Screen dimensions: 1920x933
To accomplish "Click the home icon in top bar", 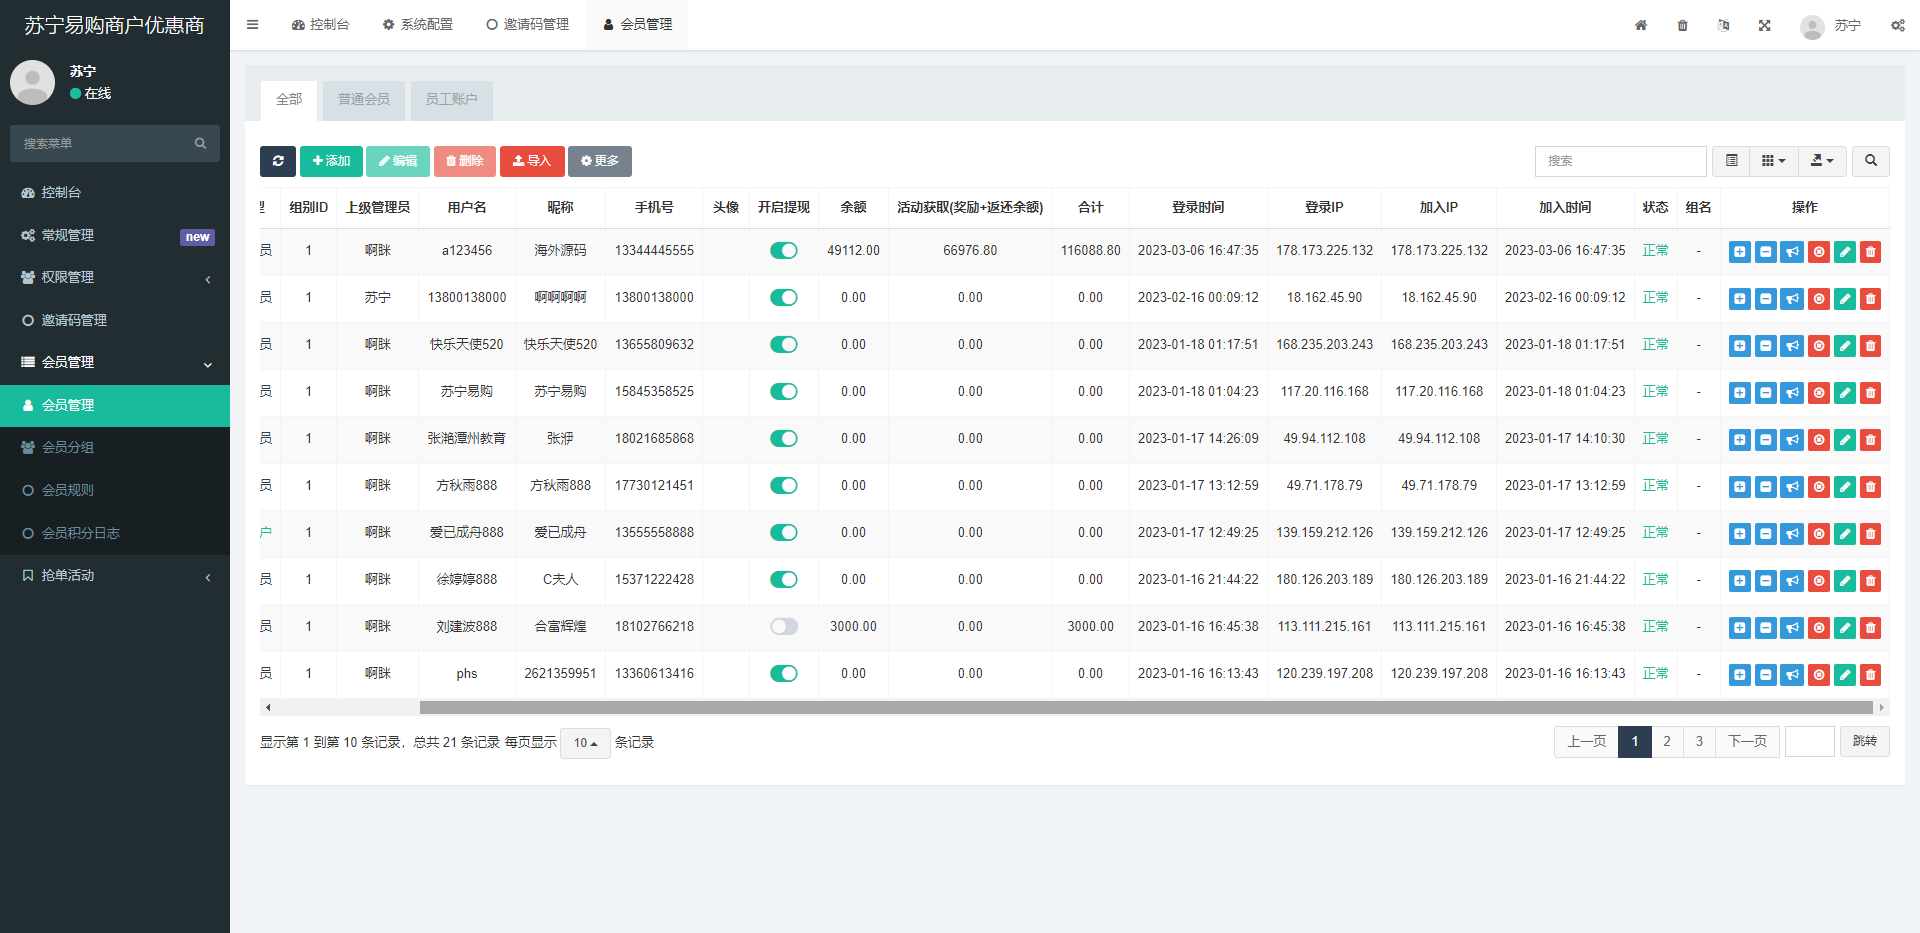I will pos(1641,26).
